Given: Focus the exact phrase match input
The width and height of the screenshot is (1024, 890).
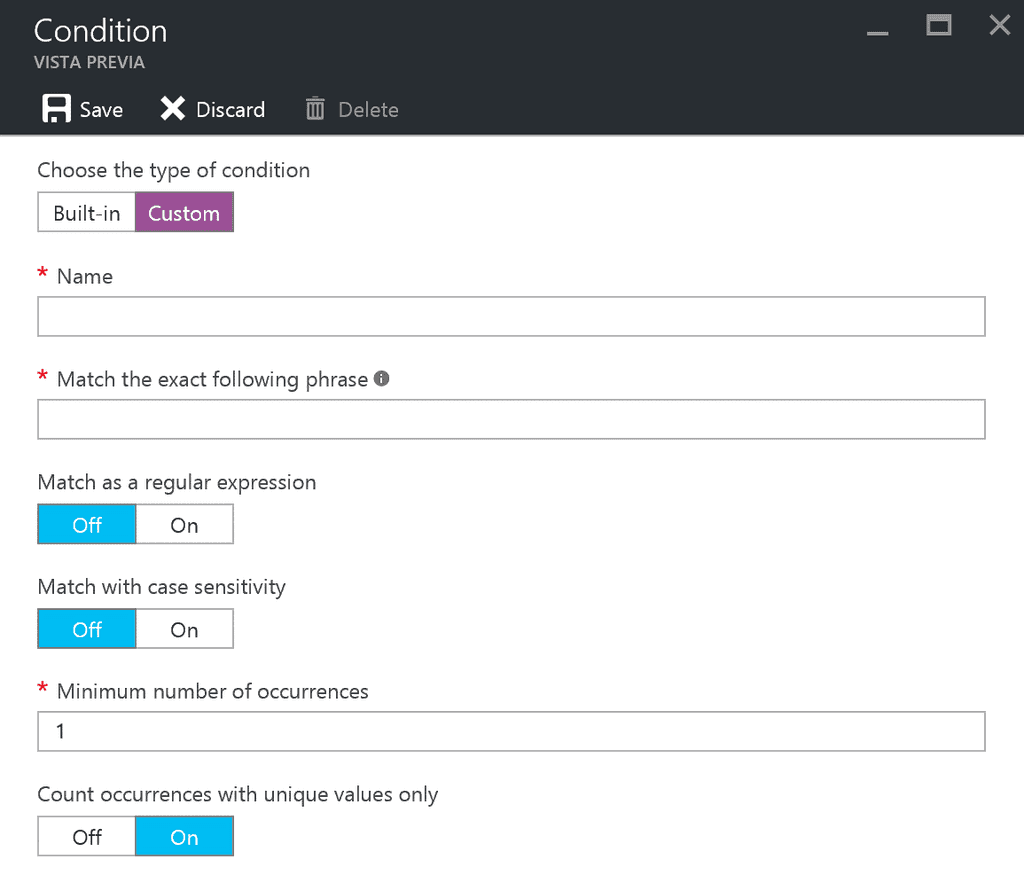Looking at the screenshot, I should [511, 419].
